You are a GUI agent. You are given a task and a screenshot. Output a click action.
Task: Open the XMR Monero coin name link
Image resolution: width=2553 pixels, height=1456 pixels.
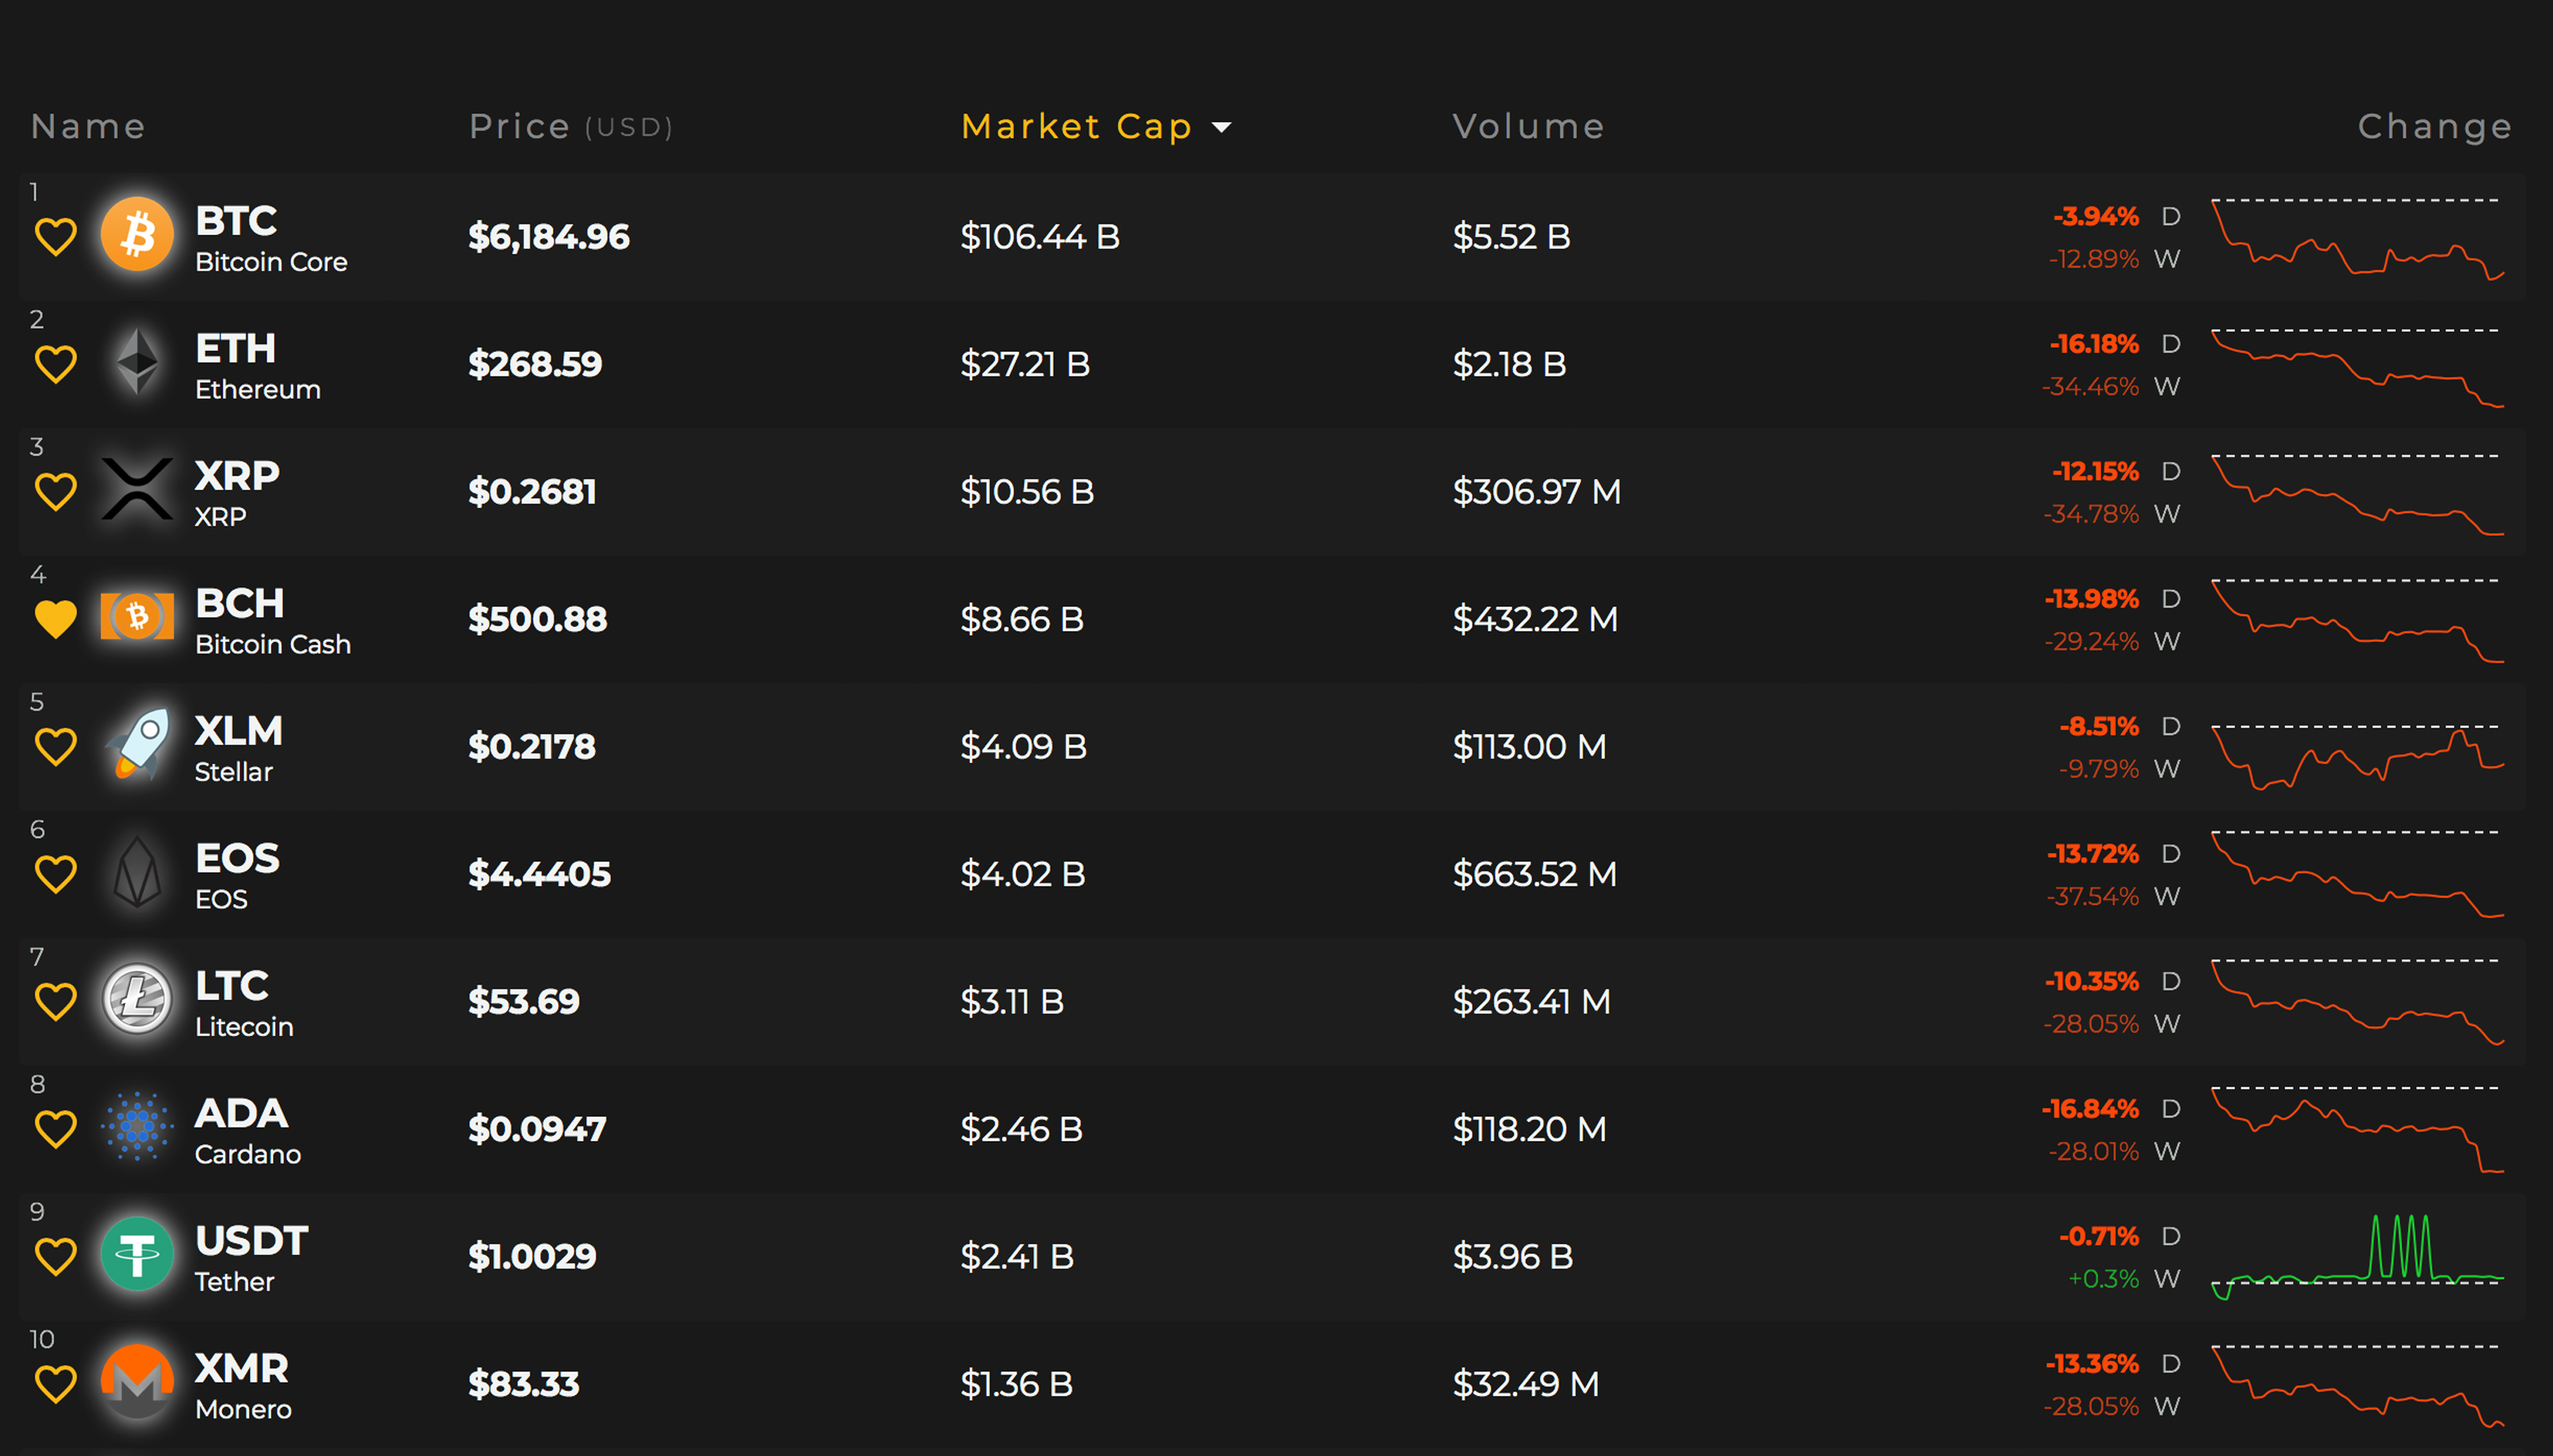242,1368
